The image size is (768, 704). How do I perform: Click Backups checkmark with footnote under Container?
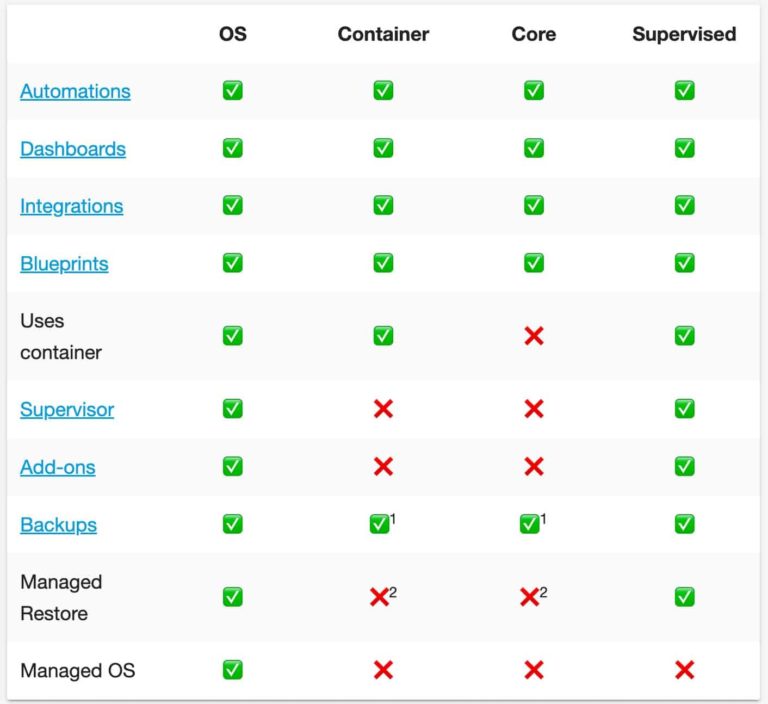tap(380, 524)
